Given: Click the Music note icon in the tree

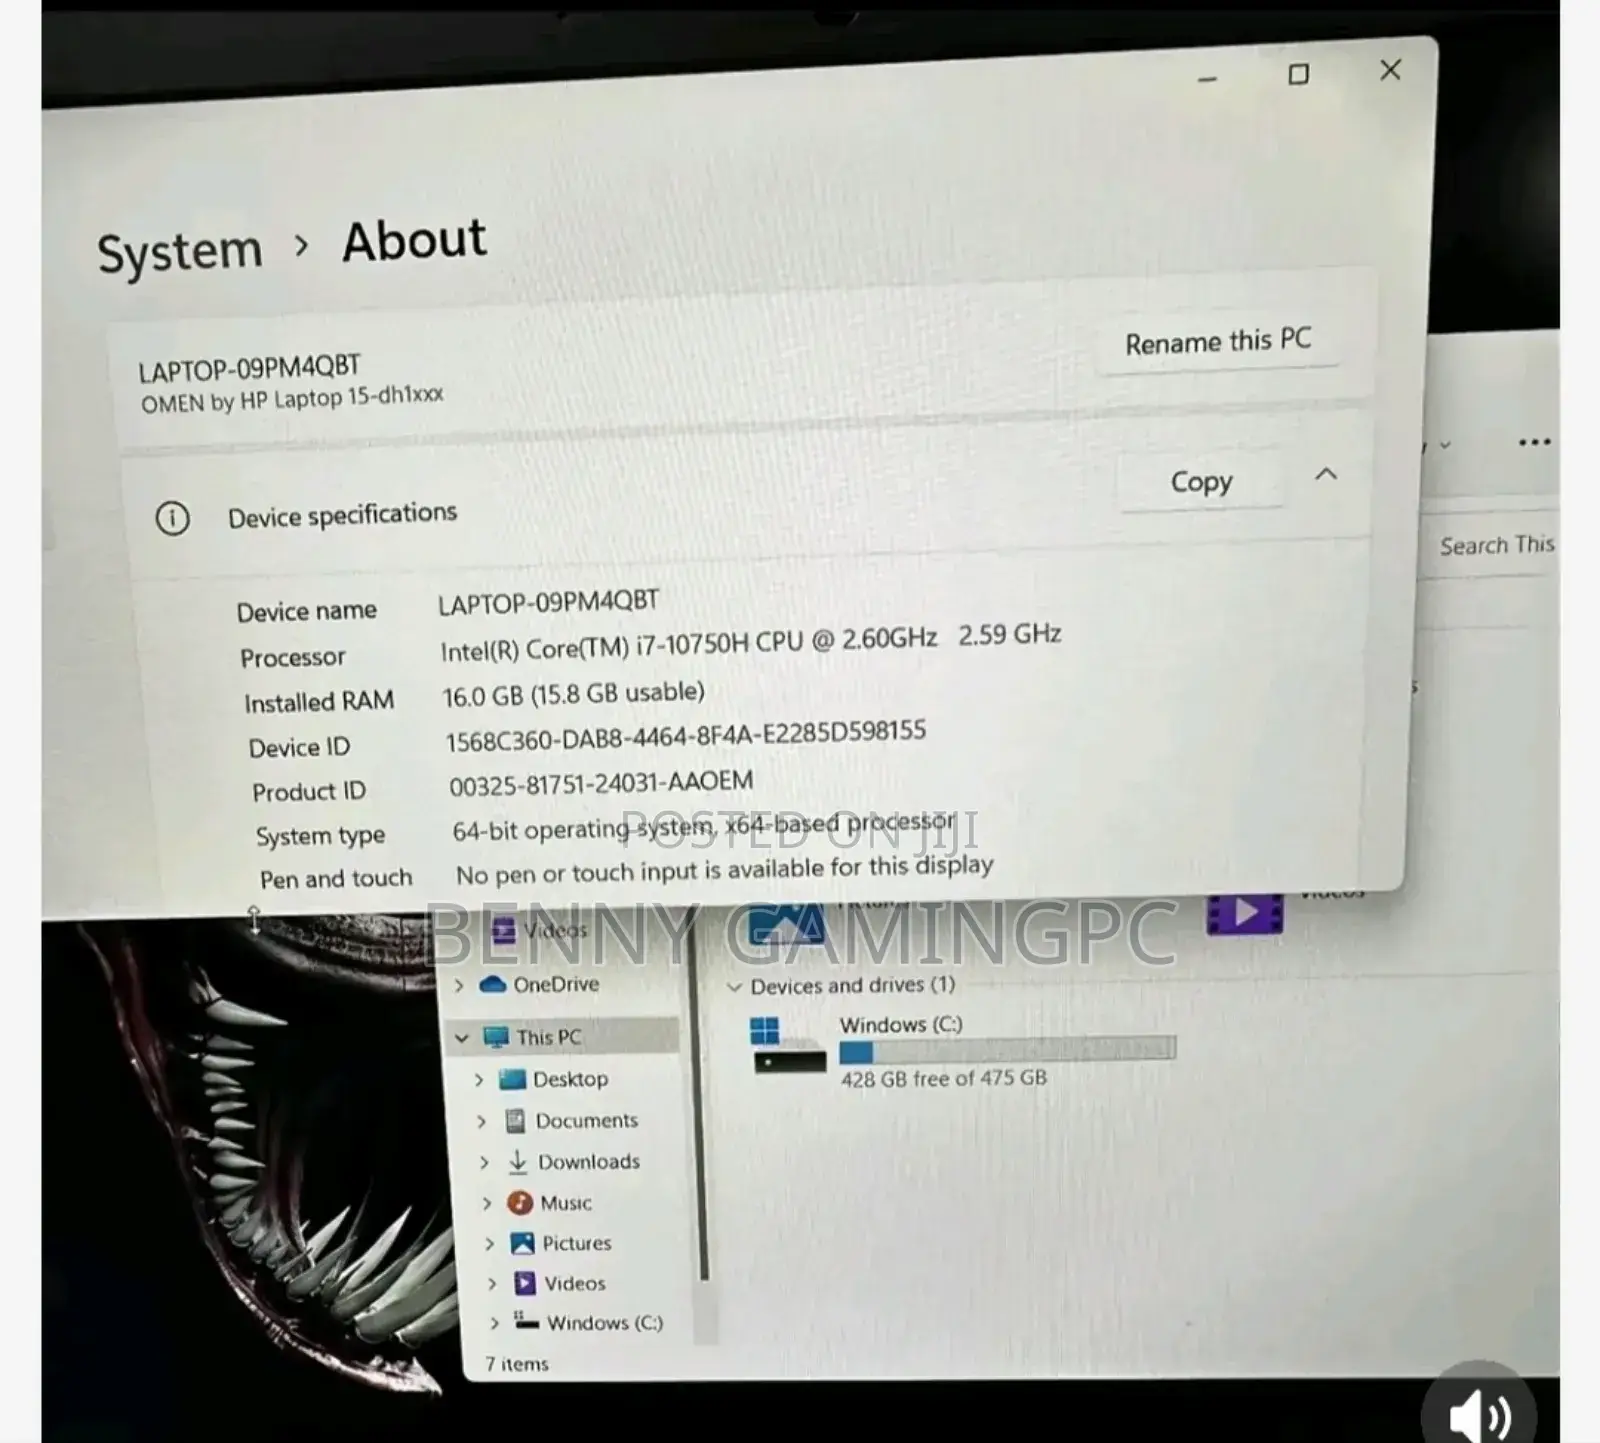Looking at the screenshot, I should coord(520,1203).
